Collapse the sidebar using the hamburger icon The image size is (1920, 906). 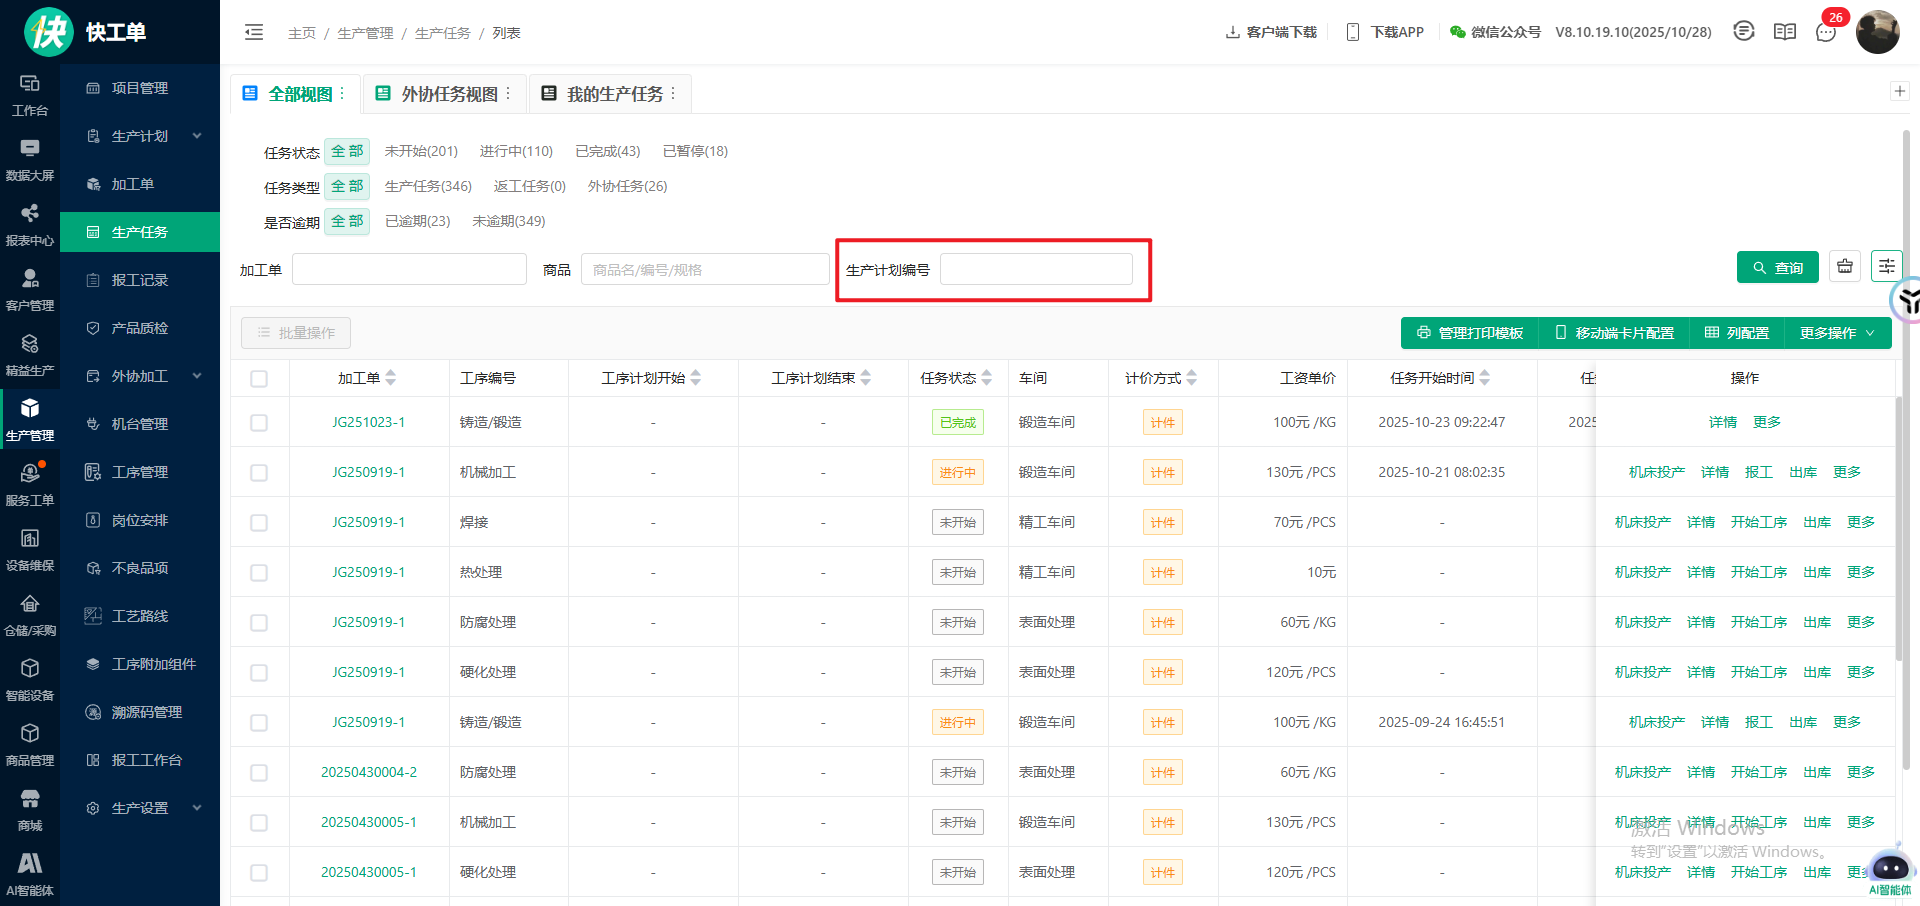click(x=254, y=33)
